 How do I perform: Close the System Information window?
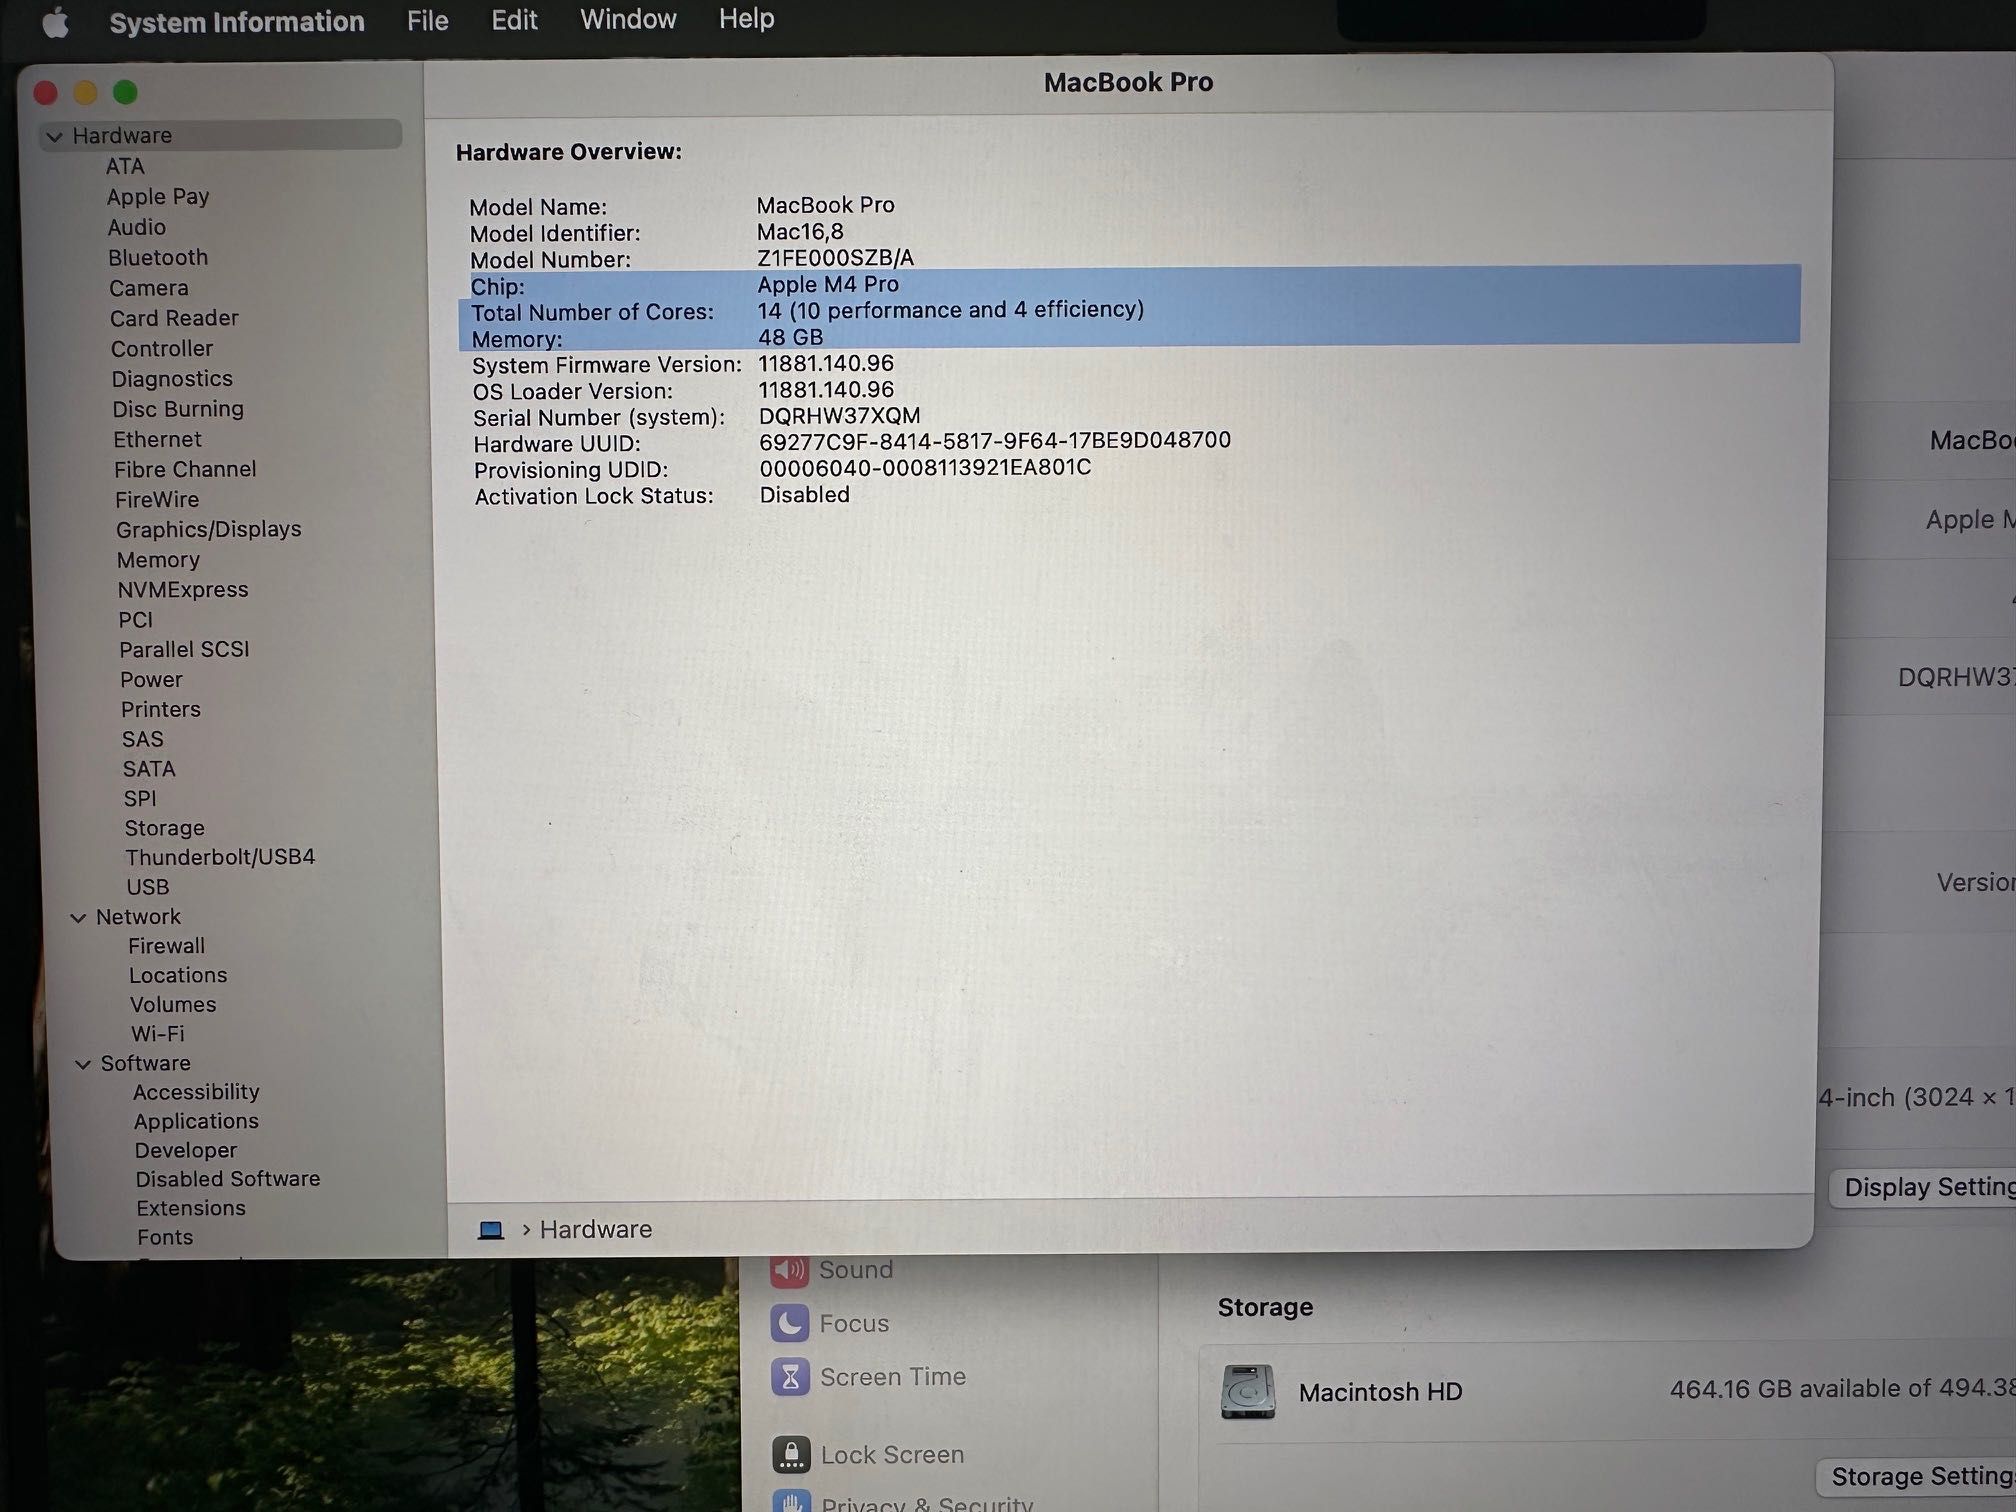coord(45,93)
